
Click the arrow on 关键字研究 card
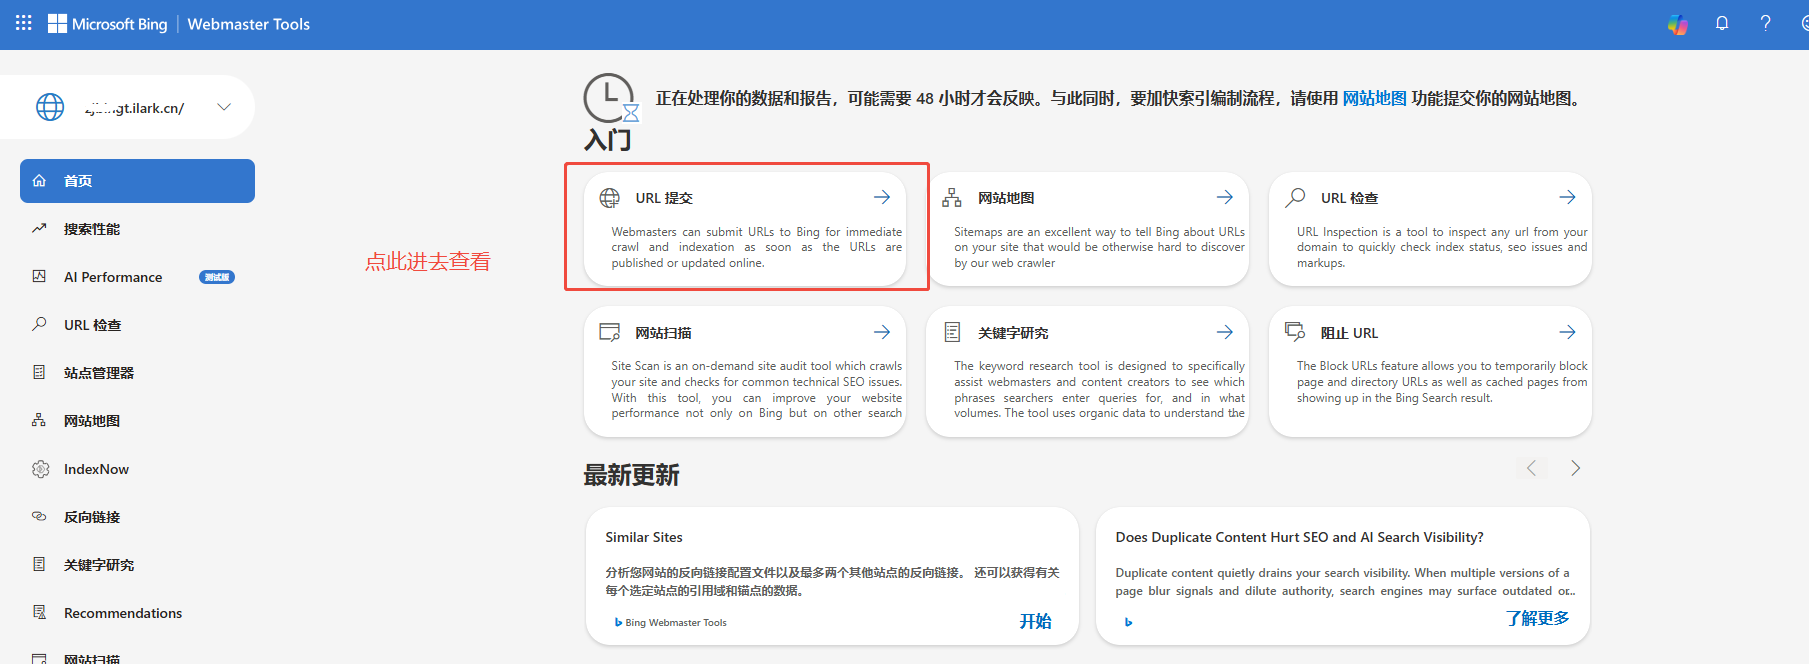point(1225,332)
